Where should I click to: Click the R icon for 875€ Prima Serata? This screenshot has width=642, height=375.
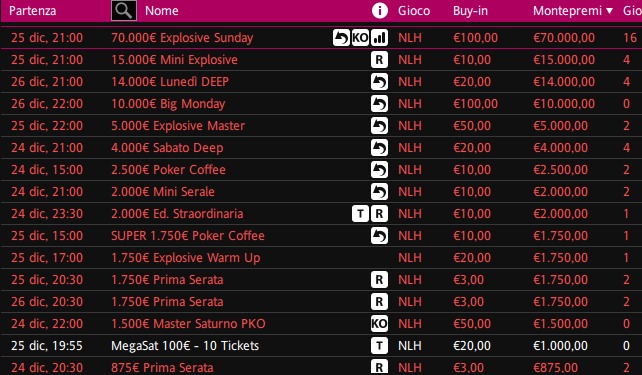pos(380,367)
